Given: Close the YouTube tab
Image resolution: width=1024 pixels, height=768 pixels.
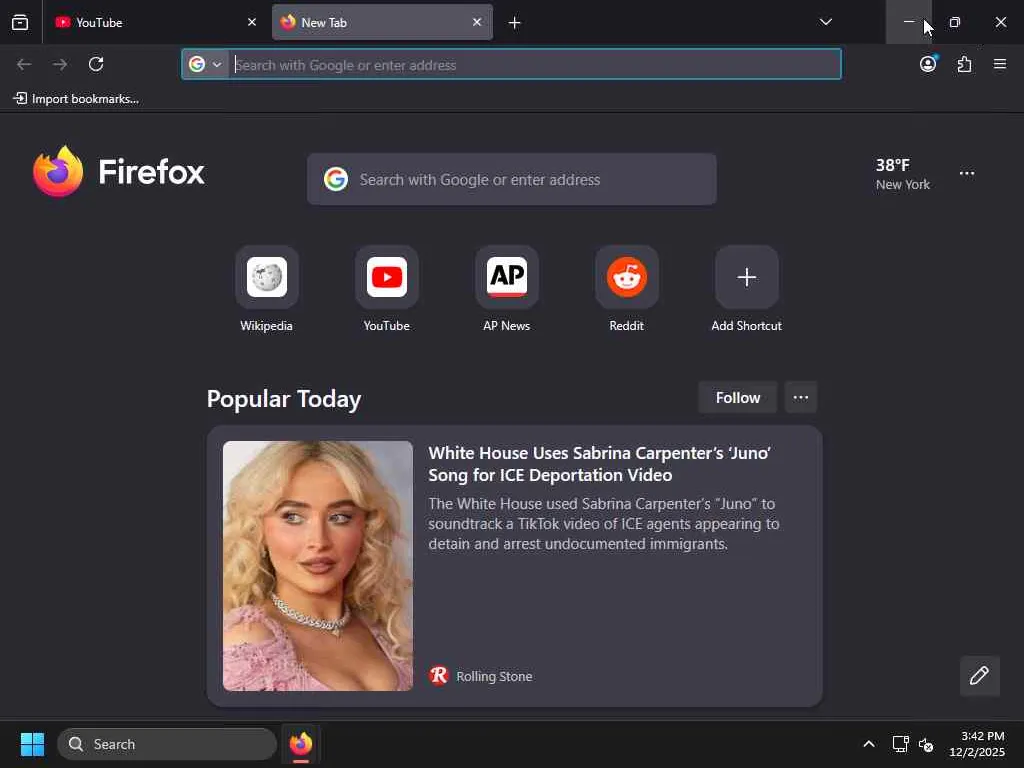Looking at the screenshot, I should 251,22.
